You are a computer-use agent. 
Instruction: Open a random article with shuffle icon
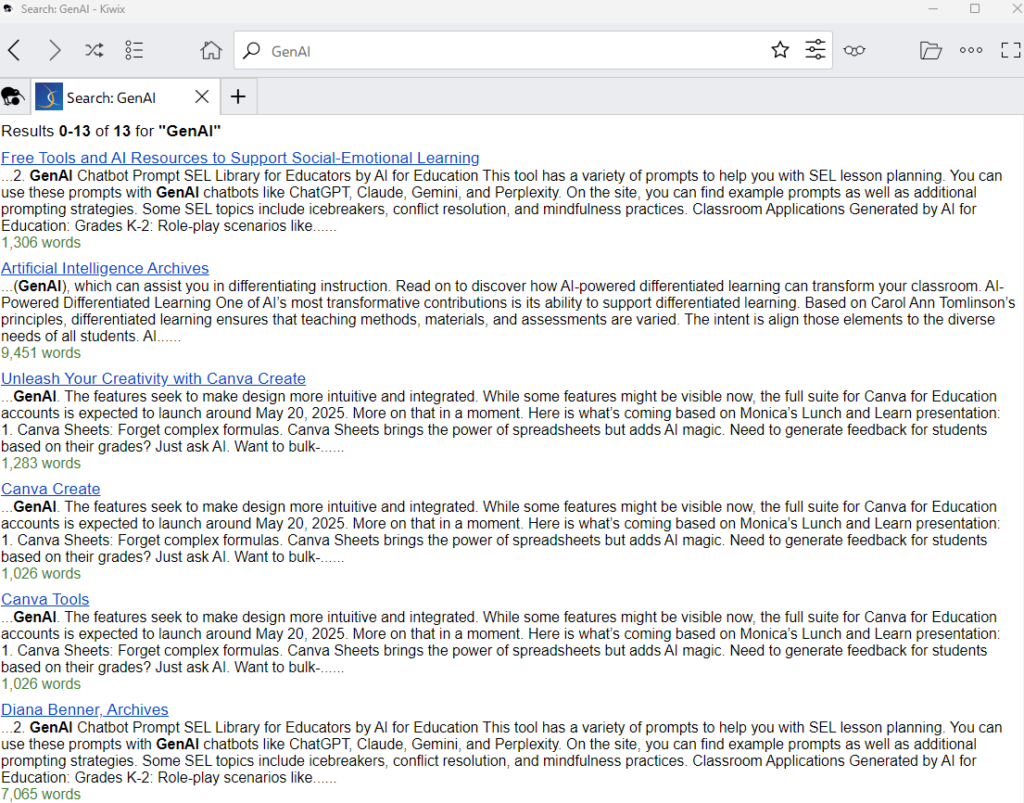tap(94, 50)
